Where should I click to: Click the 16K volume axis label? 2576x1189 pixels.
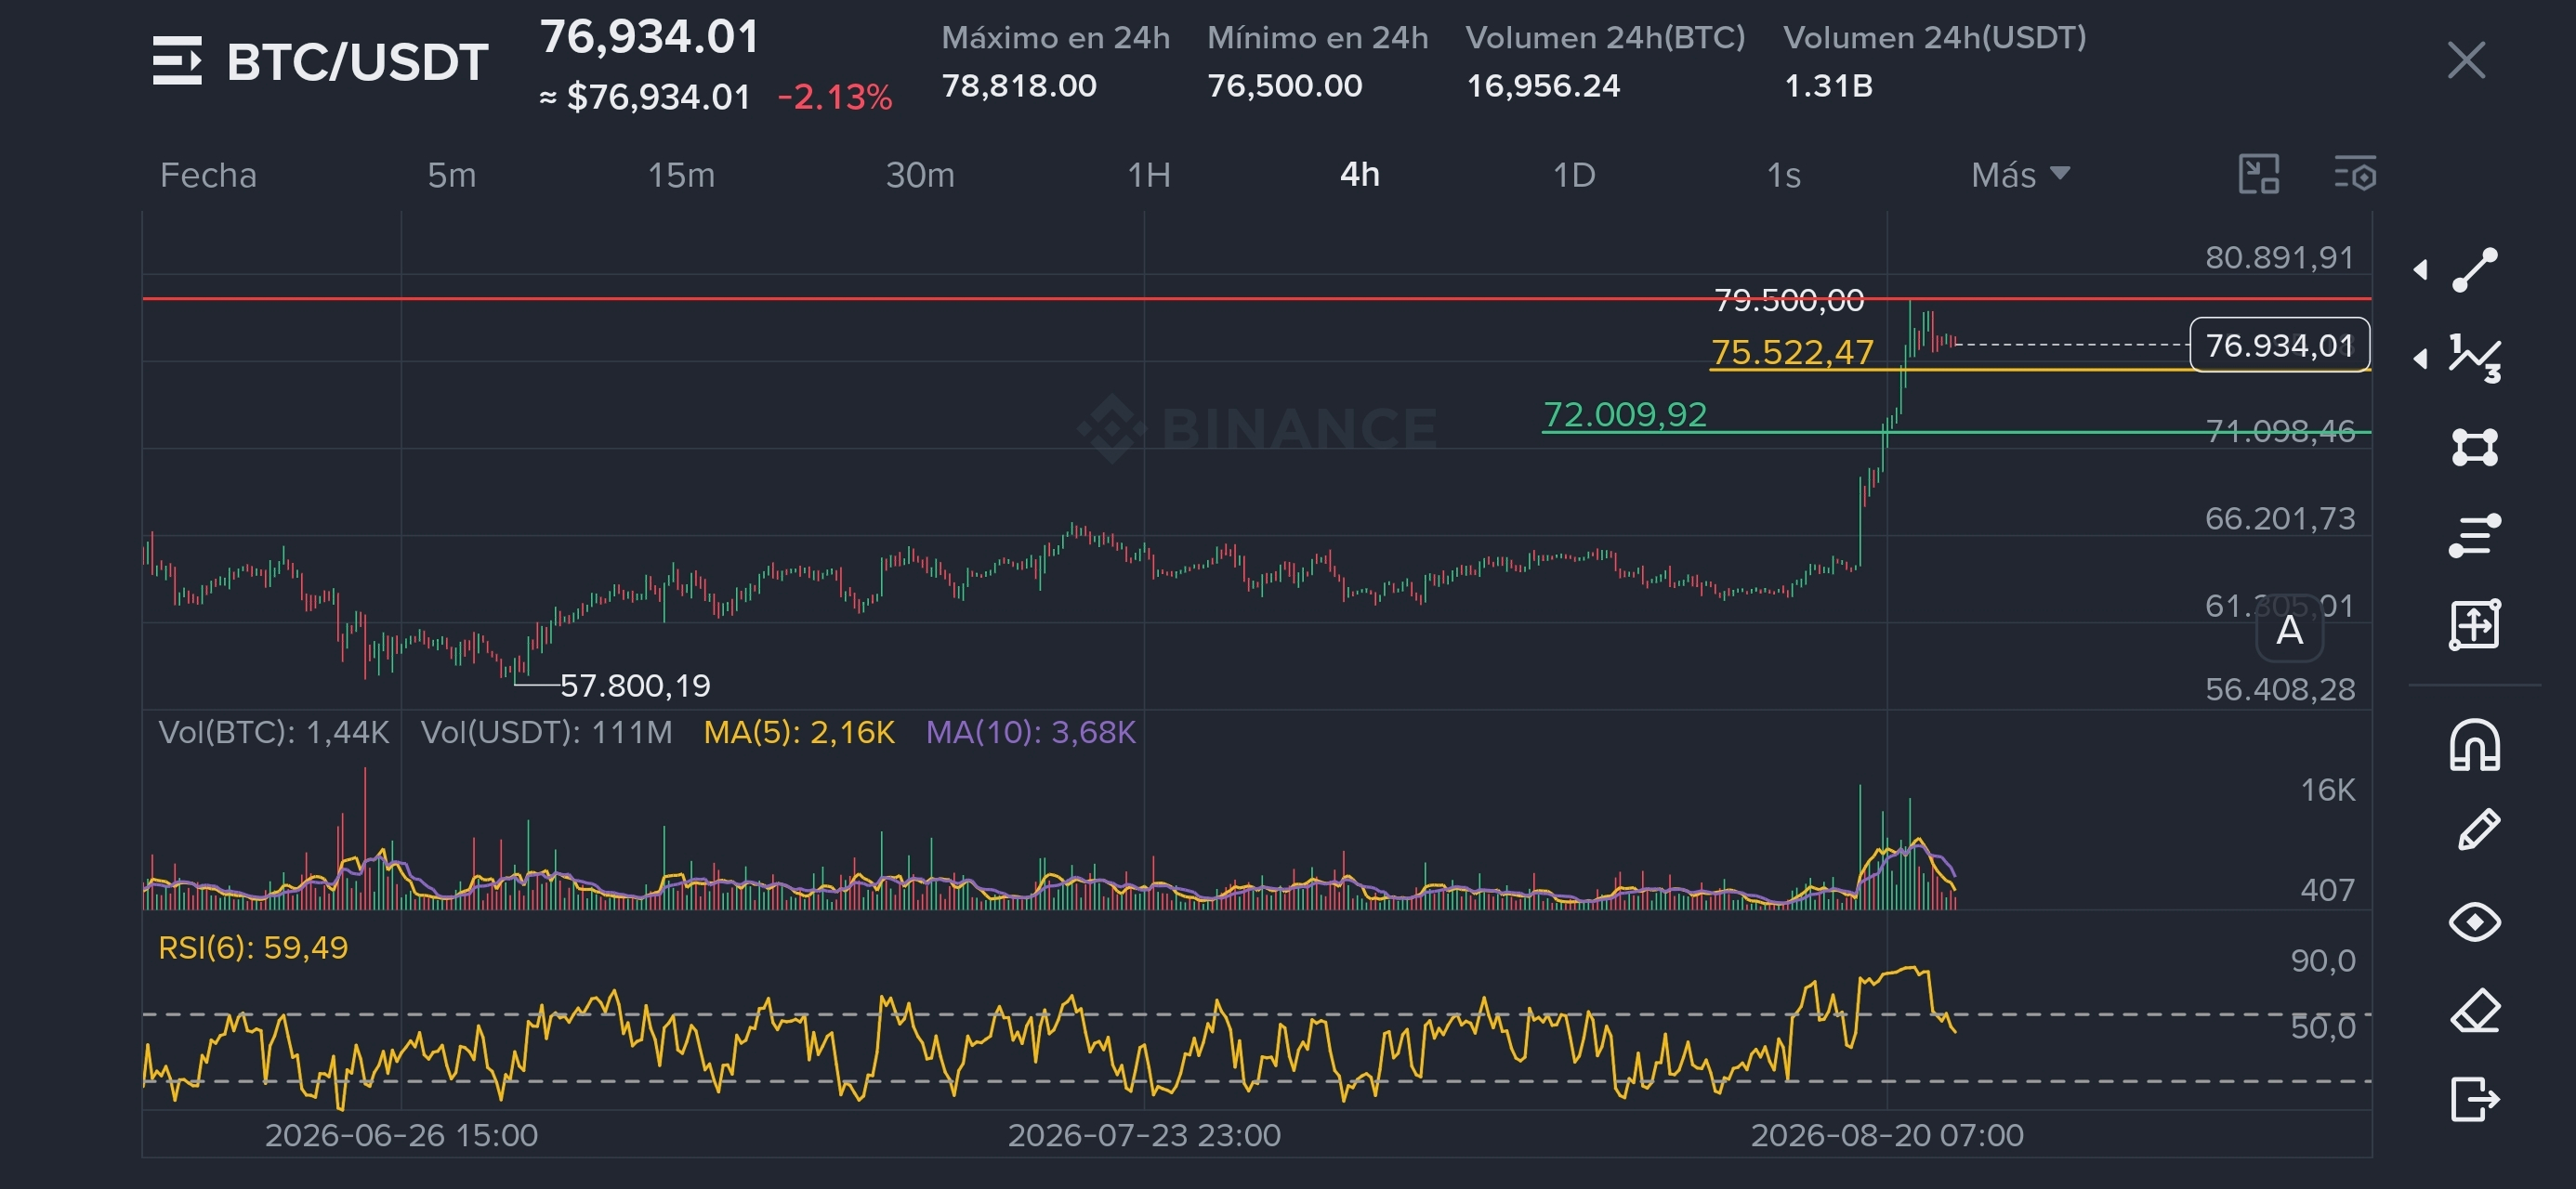click(x=2328, y=790)
